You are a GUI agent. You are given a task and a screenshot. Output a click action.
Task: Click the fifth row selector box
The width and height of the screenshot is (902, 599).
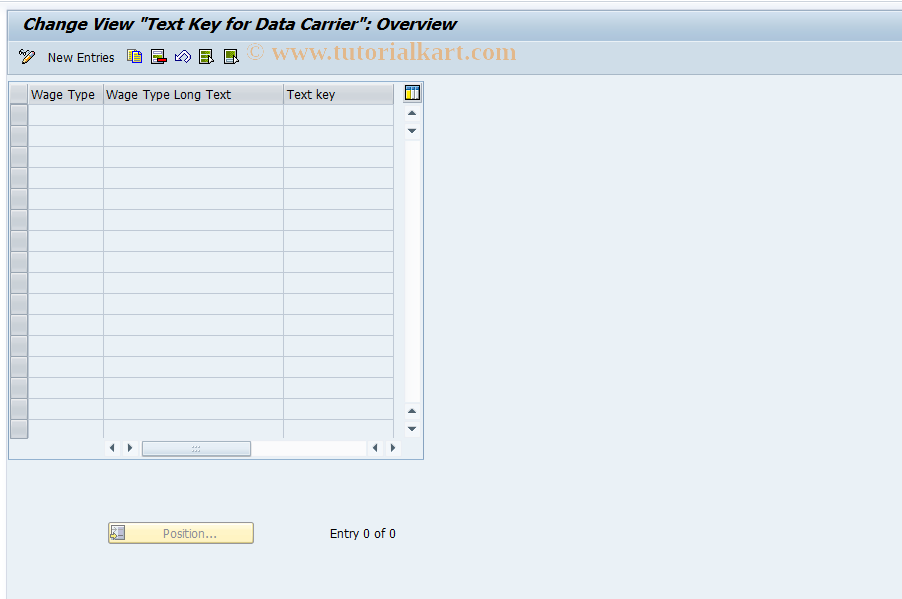coord(19,199)
